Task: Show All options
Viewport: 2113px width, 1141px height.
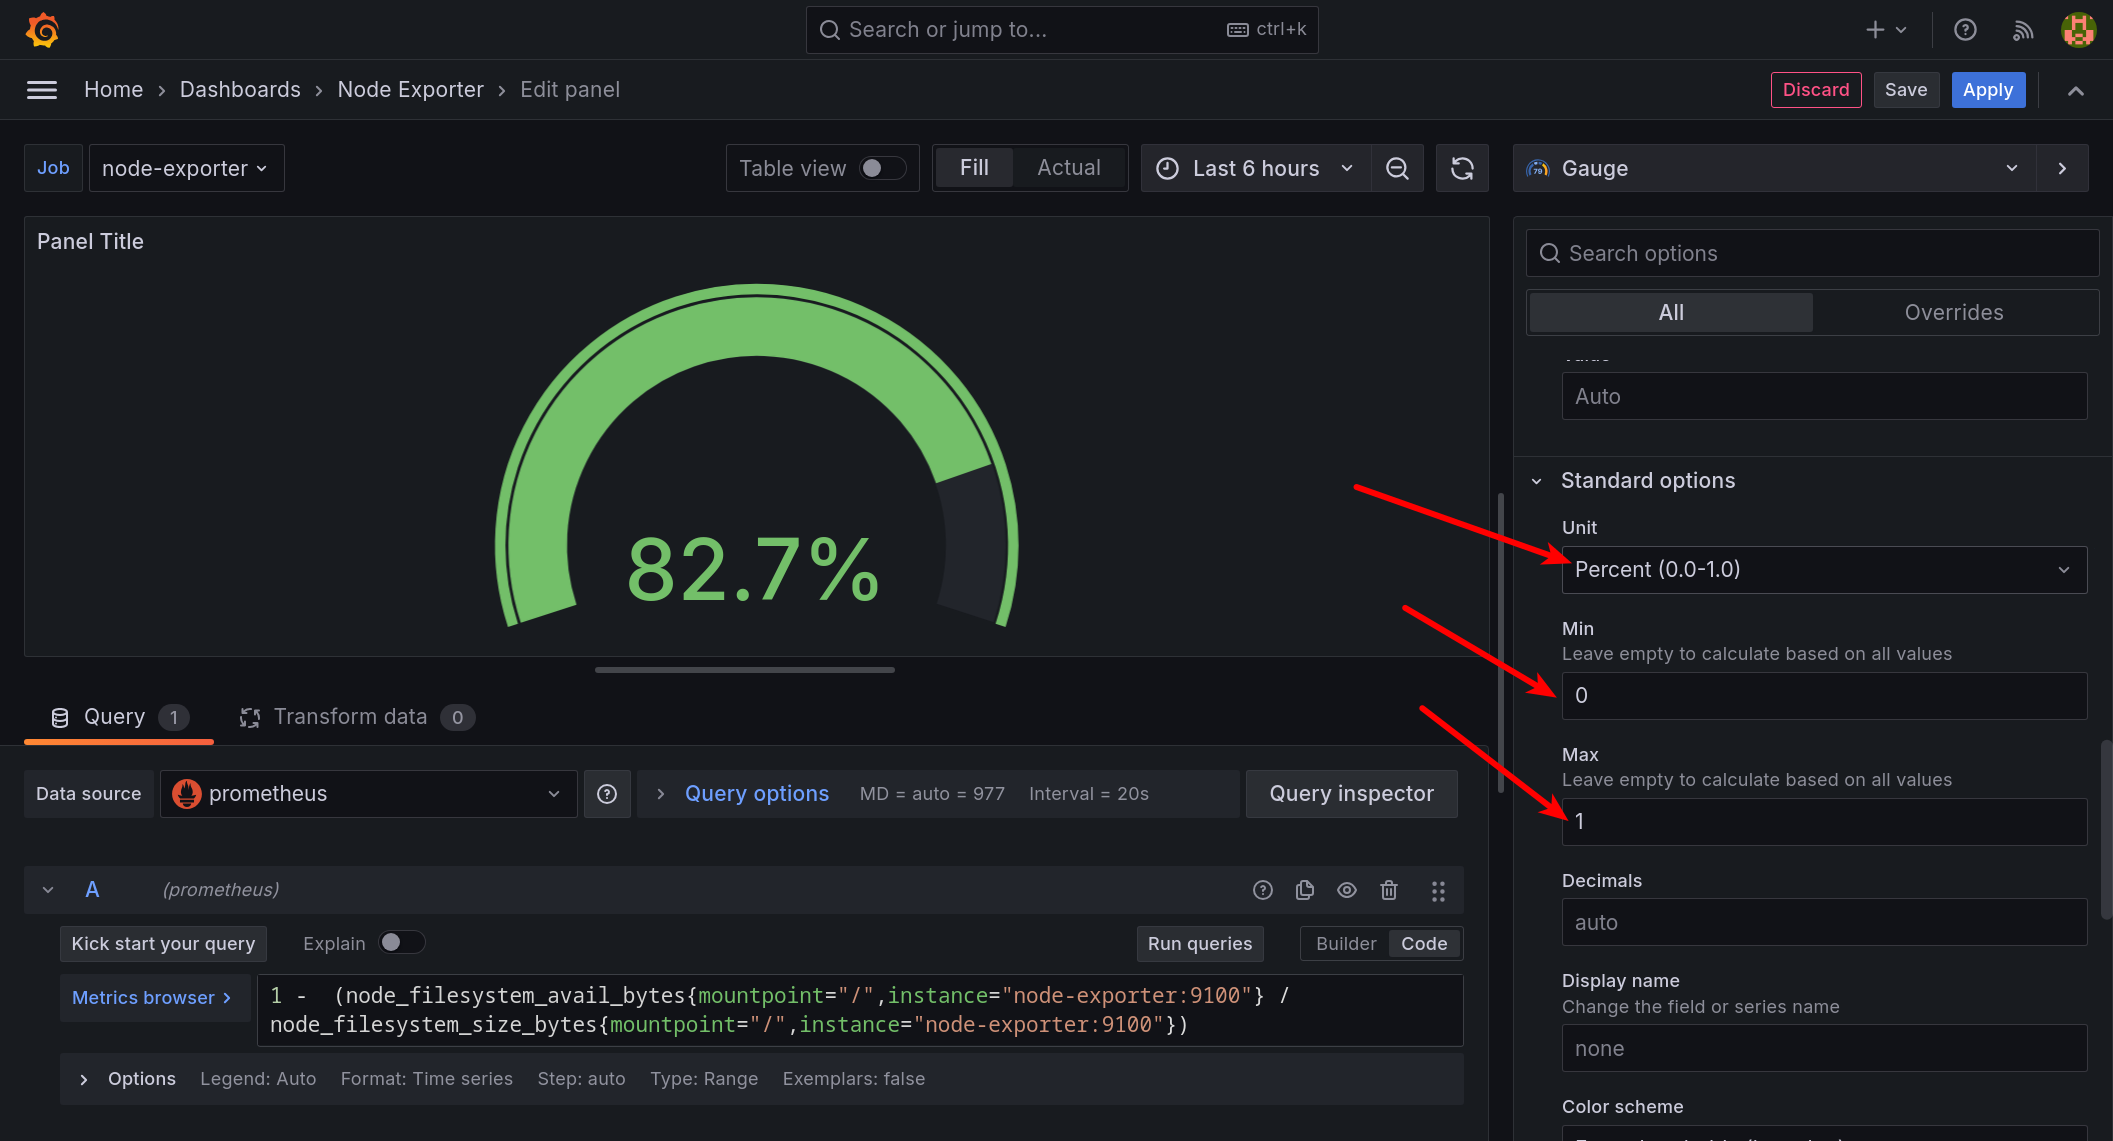Action: pos(1671,313)
